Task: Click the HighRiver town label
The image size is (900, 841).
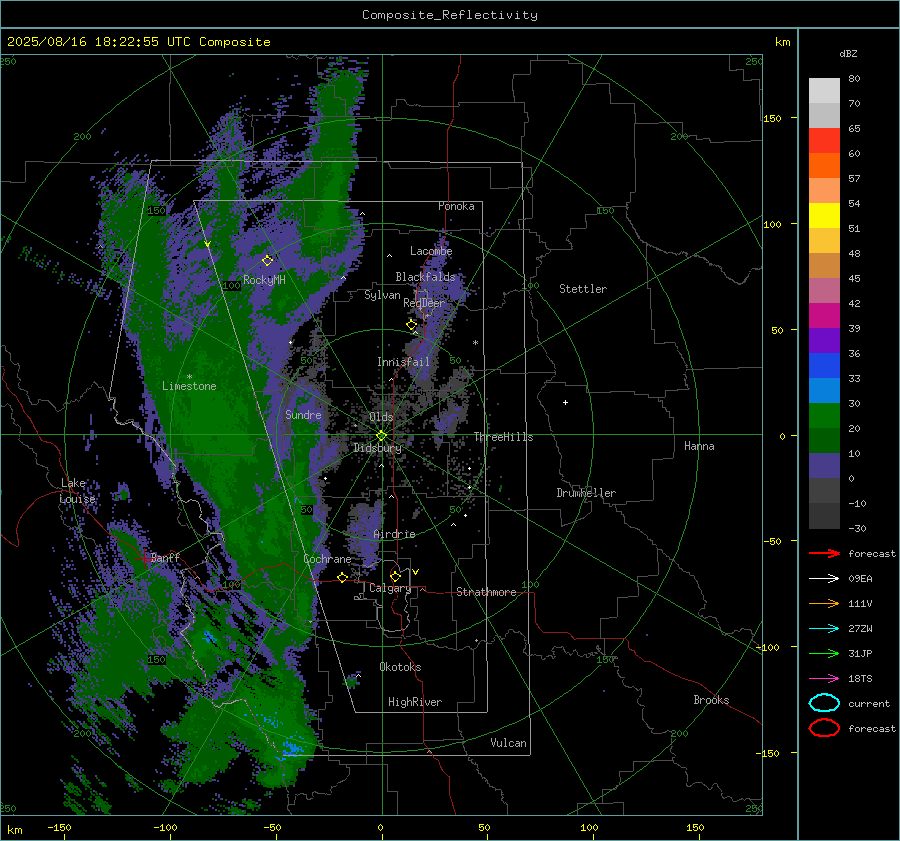Action: [415, 702]
